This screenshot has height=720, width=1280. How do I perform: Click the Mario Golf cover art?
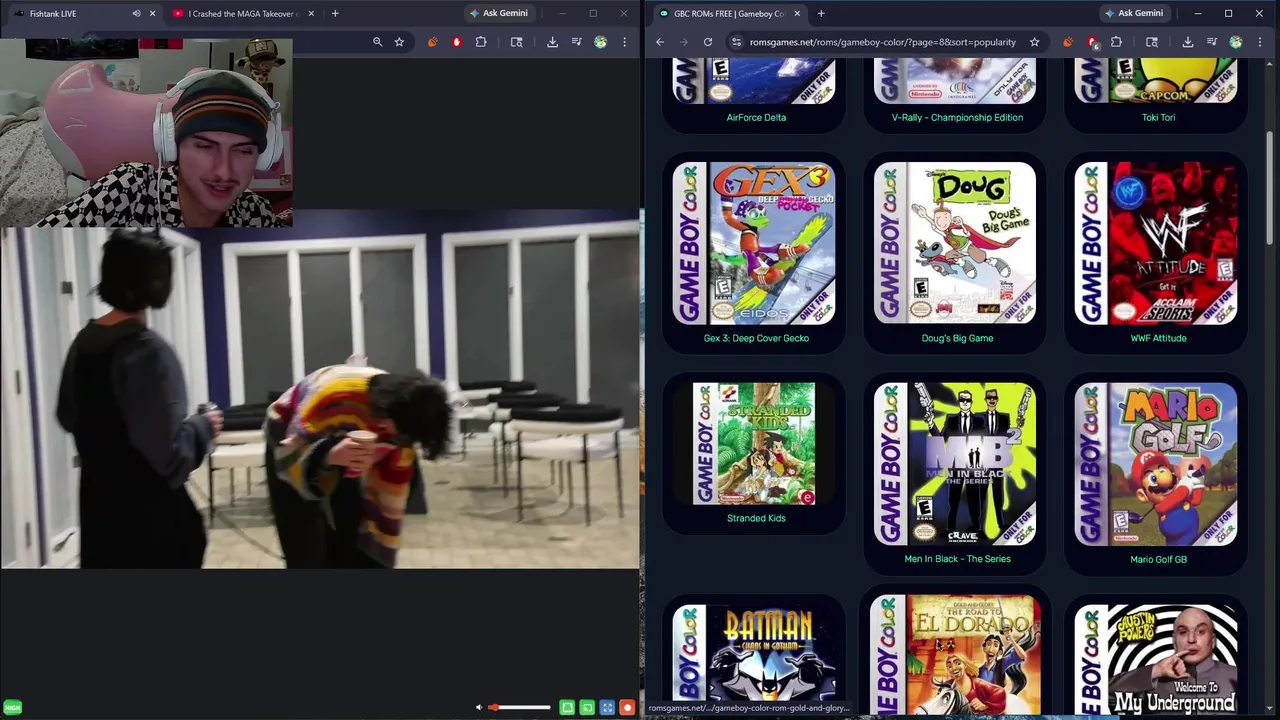1156,464
